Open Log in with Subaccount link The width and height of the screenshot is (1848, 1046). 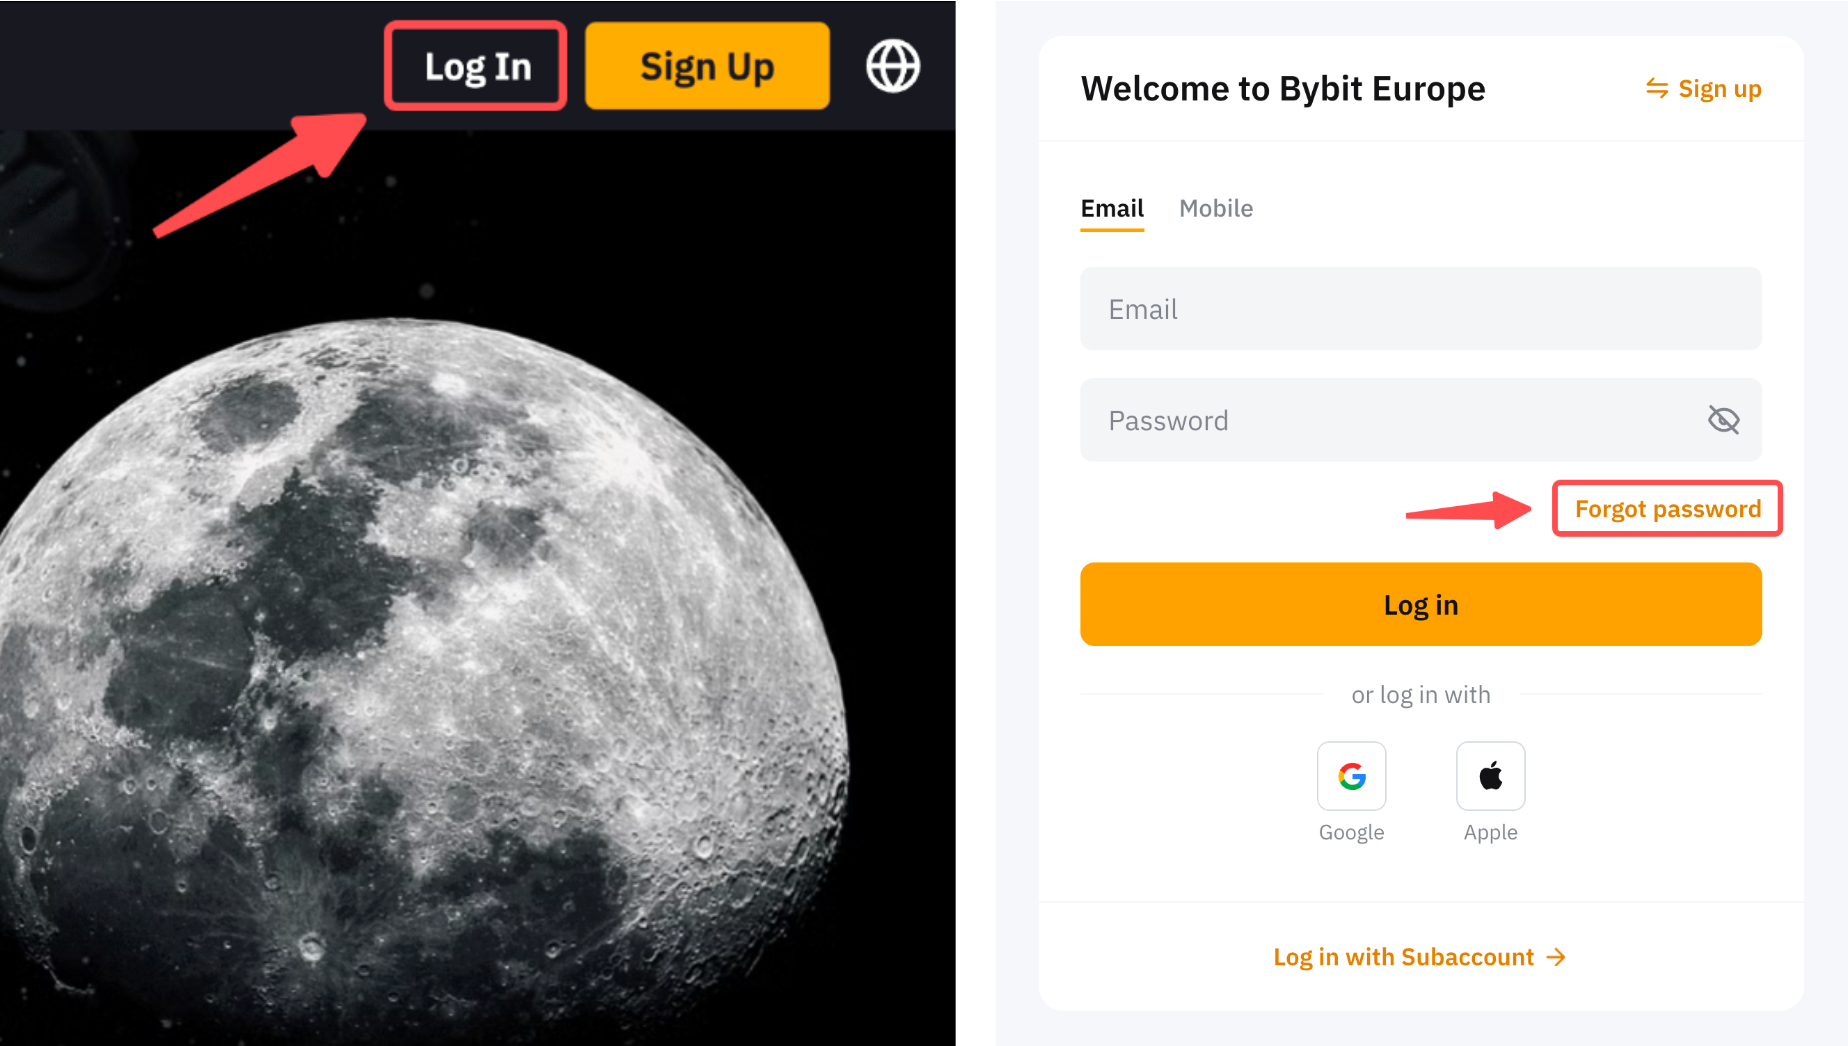click(1403, 957)
